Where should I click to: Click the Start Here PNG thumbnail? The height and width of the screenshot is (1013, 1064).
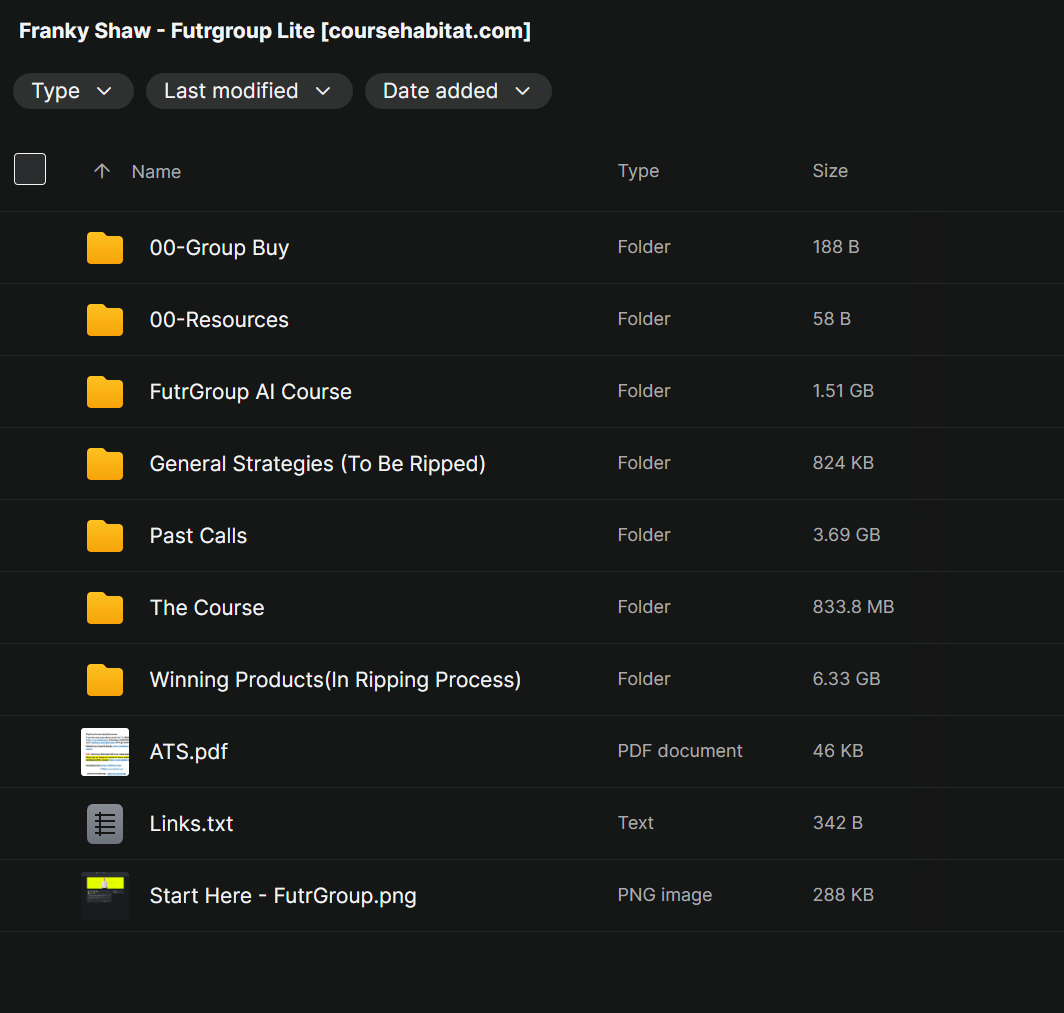[x=105, y=896]
